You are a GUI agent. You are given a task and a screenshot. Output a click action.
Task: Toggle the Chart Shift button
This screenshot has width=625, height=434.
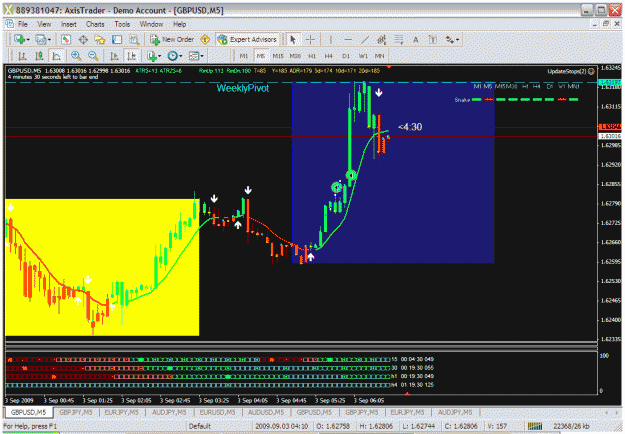[x=131, y=56]
